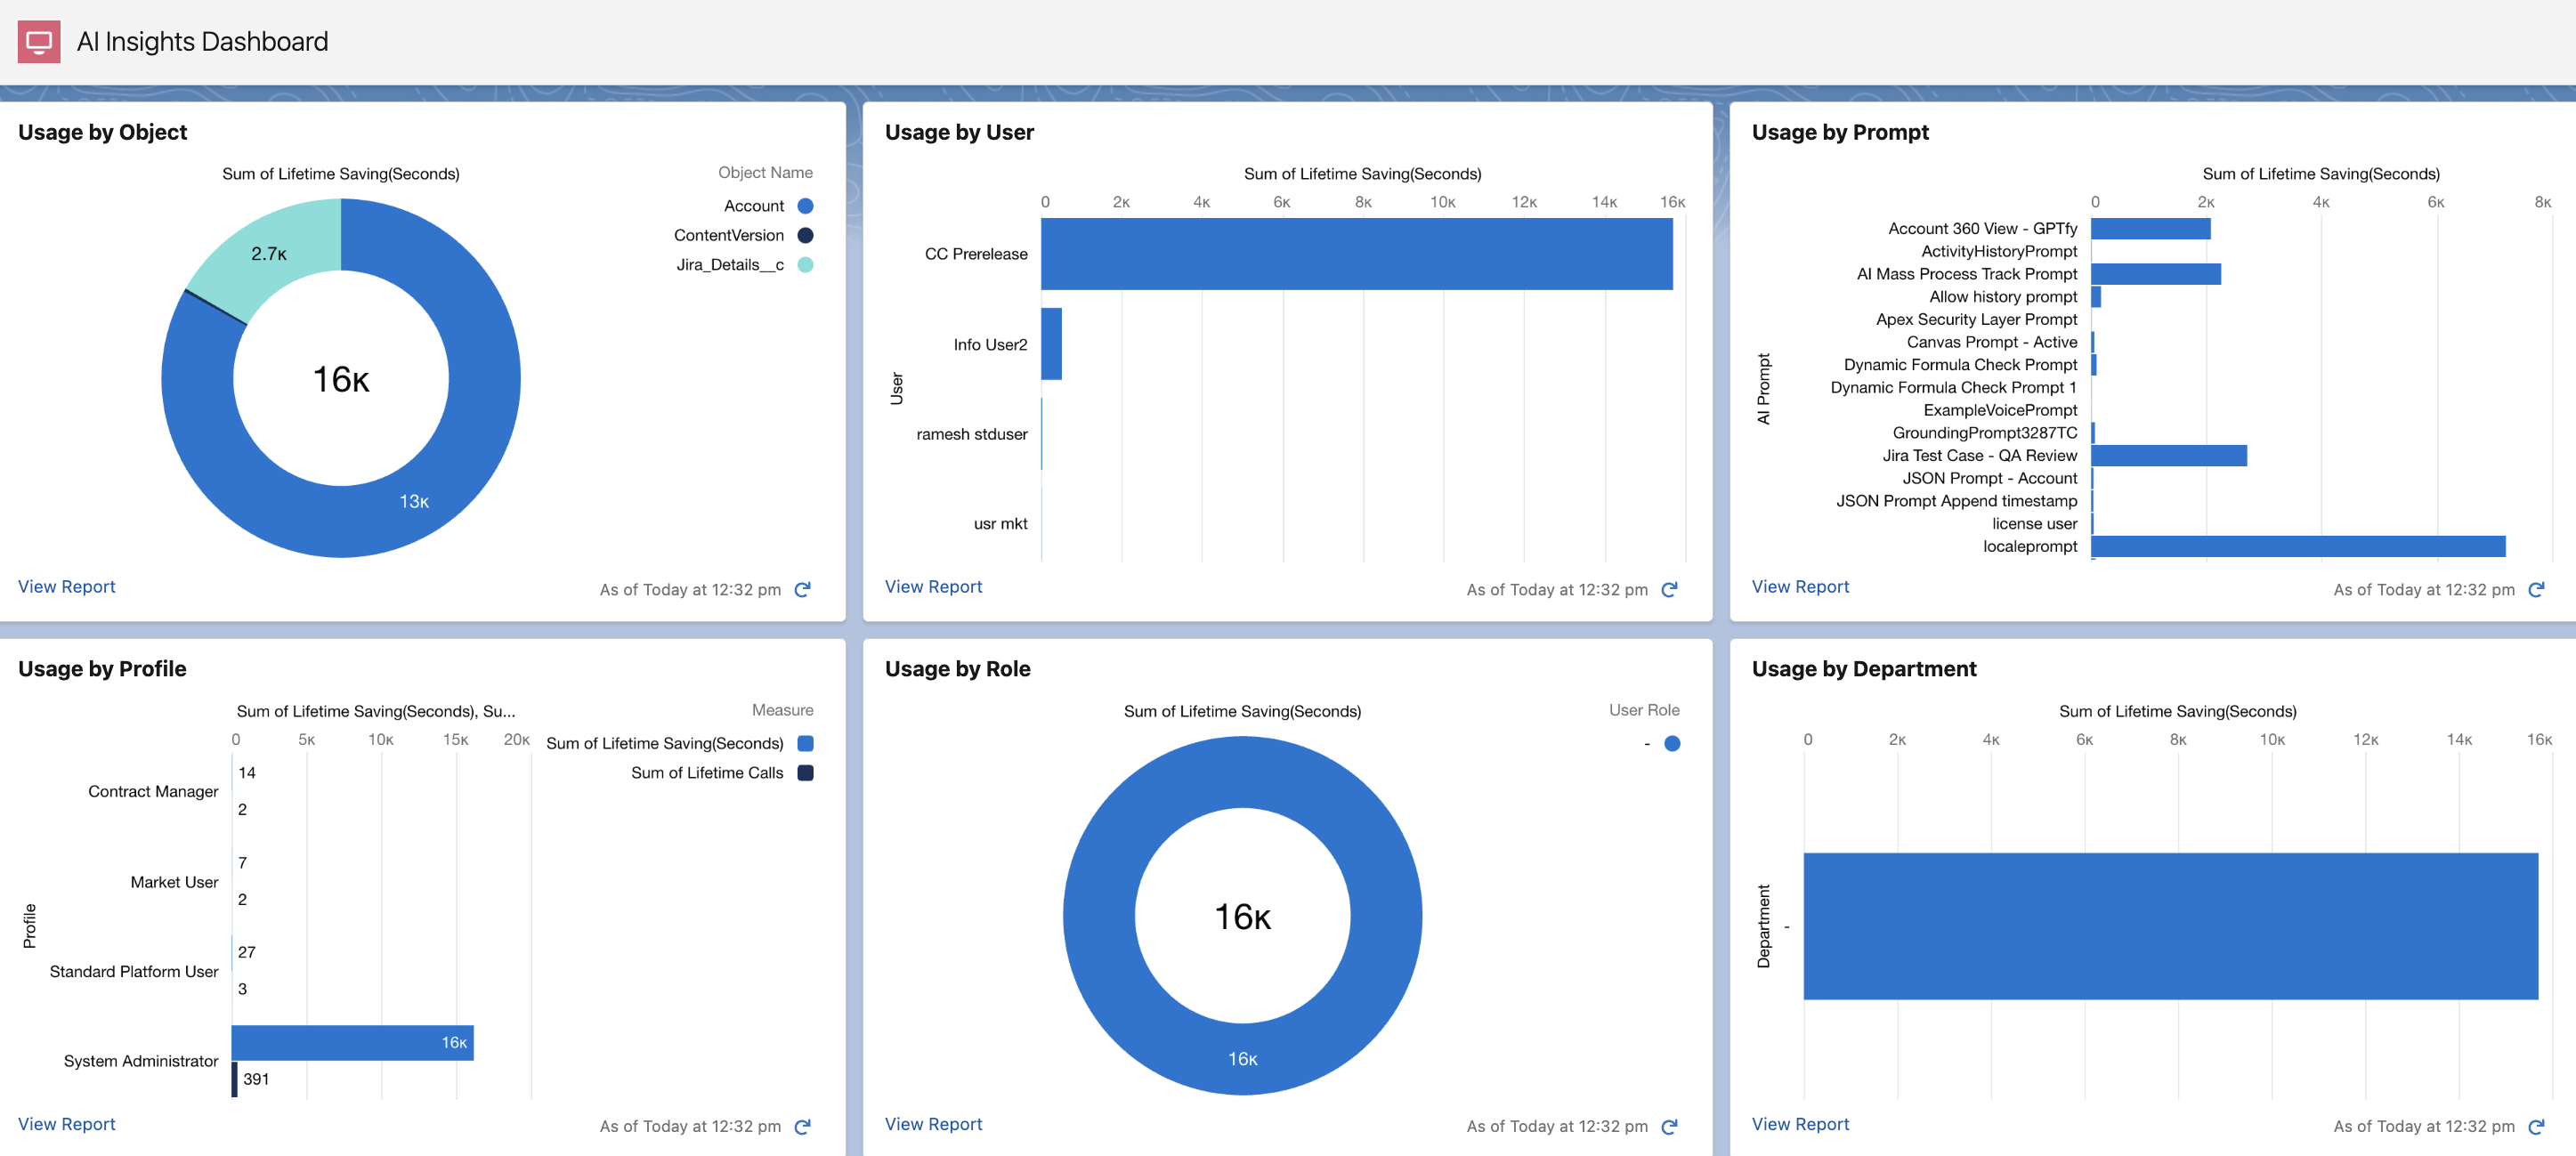Click the Account legend color dot

(805, 206)
